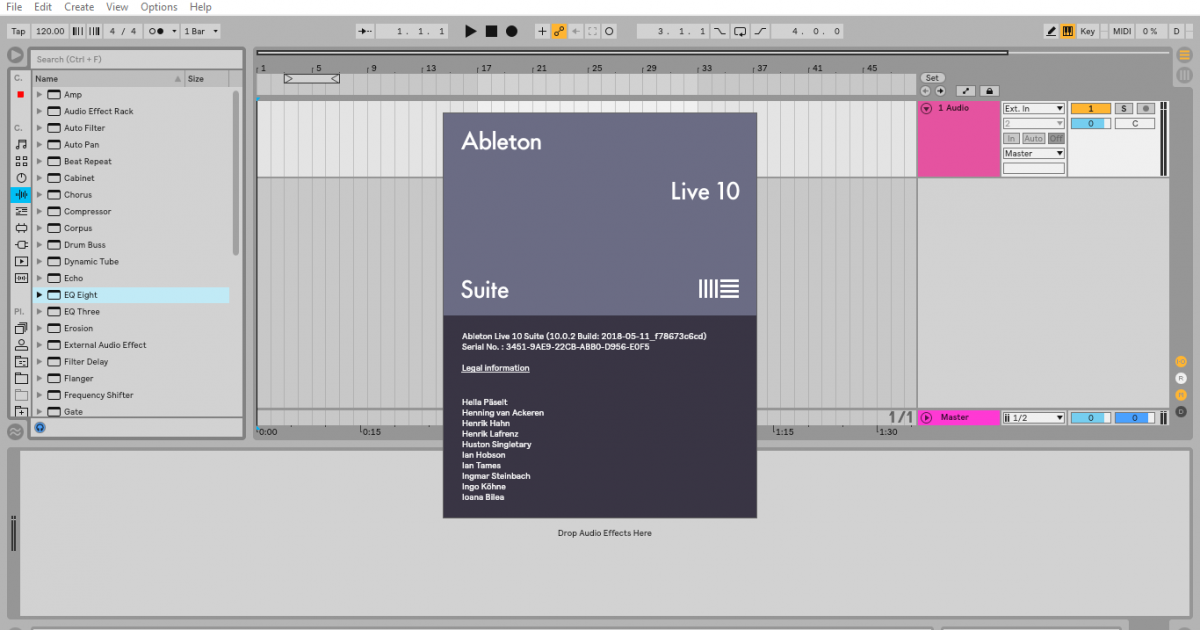
Task: Toggle Punch-In switch
Action: tap(720, 31)
